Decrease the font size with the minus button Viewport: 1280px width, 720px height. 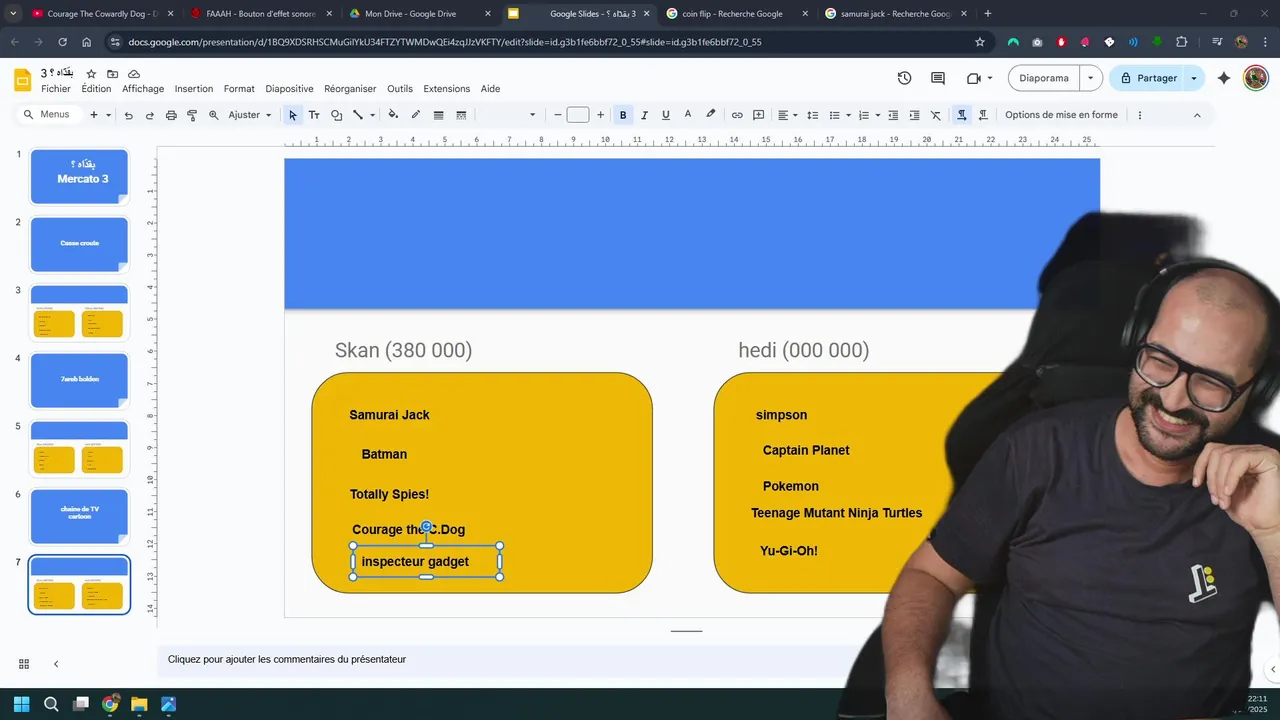557,115
